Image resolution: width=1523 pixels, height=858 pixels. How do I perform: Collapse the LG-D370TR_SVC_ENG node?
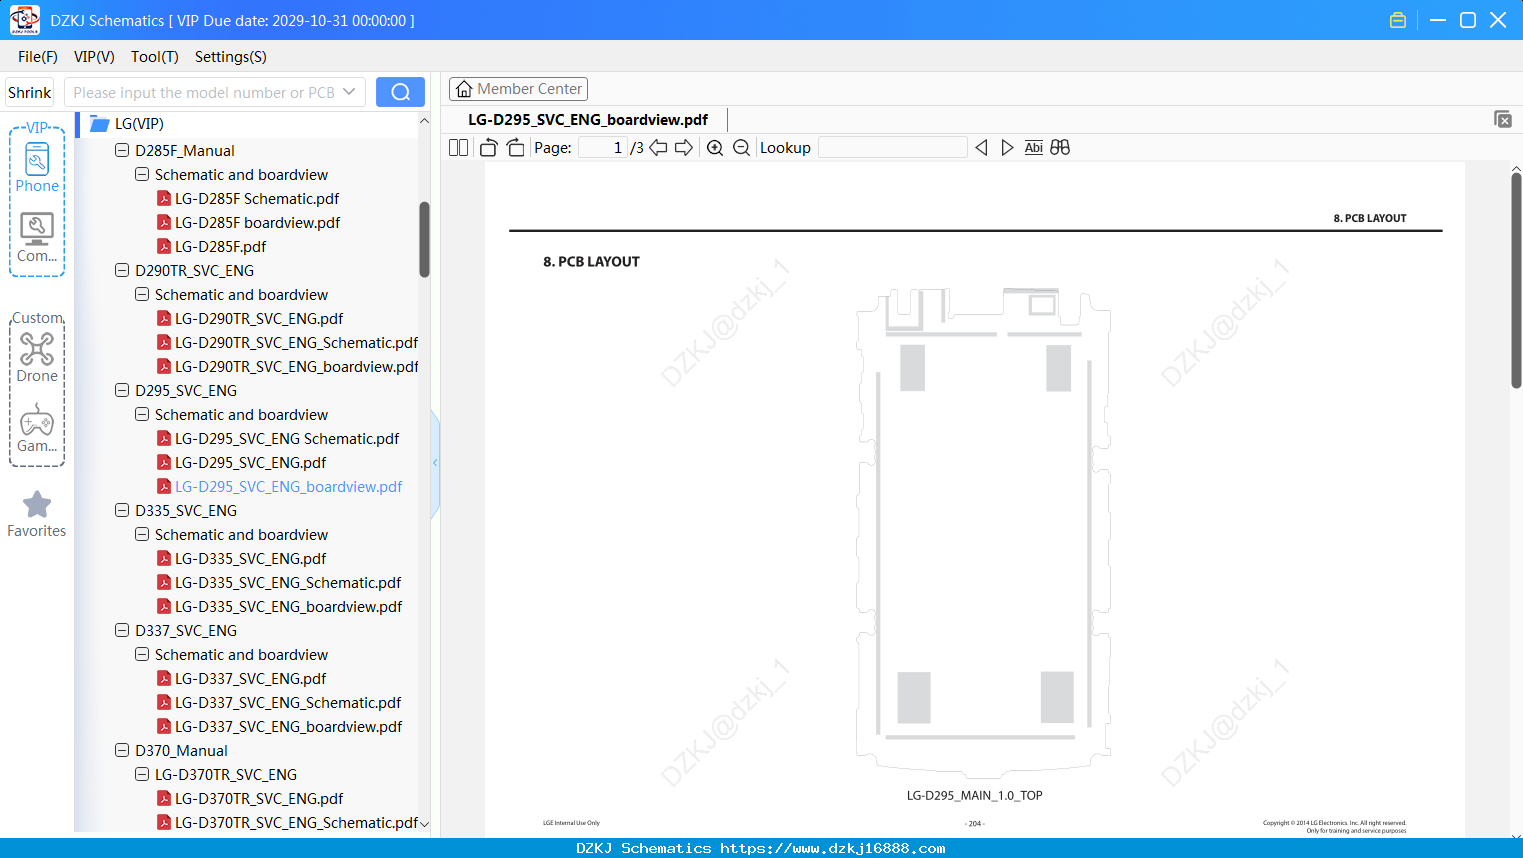[x=142, y=774]
